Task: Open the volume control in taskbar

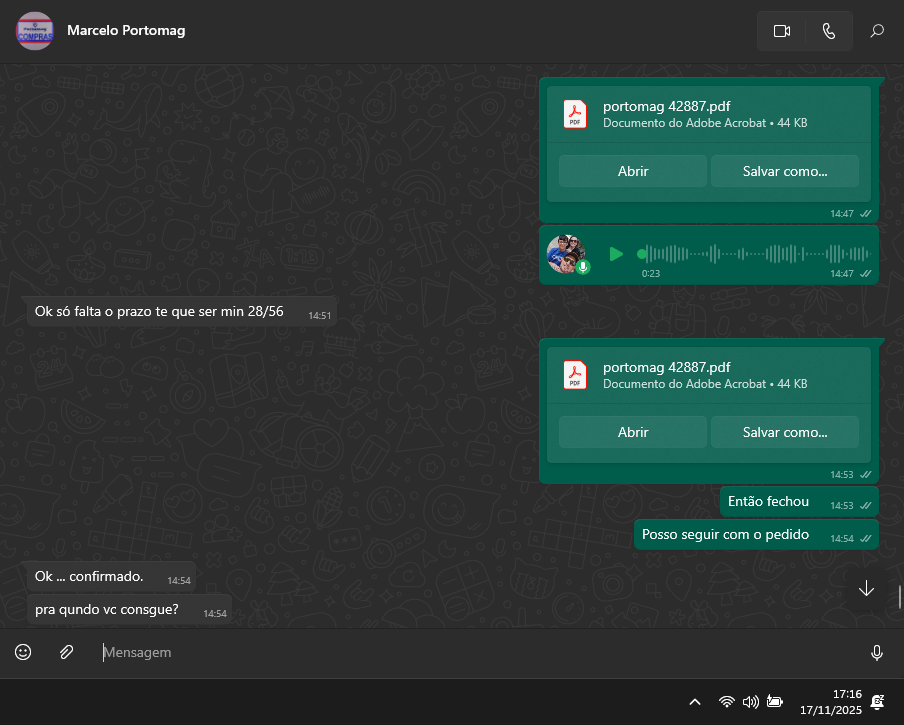Action: coord(750,702)
